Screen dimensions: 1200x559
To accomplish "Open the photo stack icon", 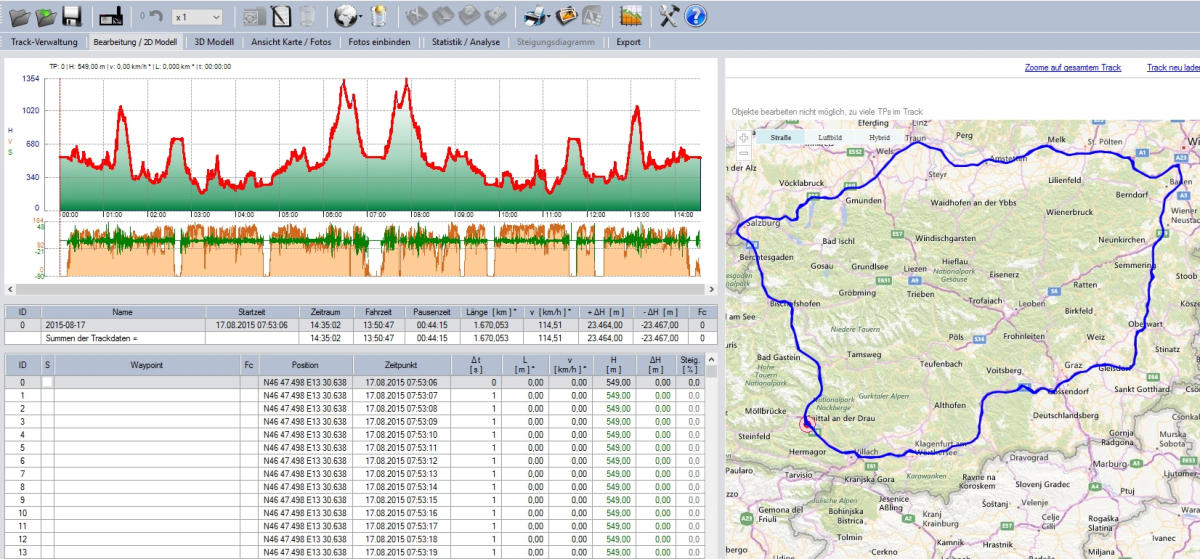I will pyautogui.click(x=566, y=16).
